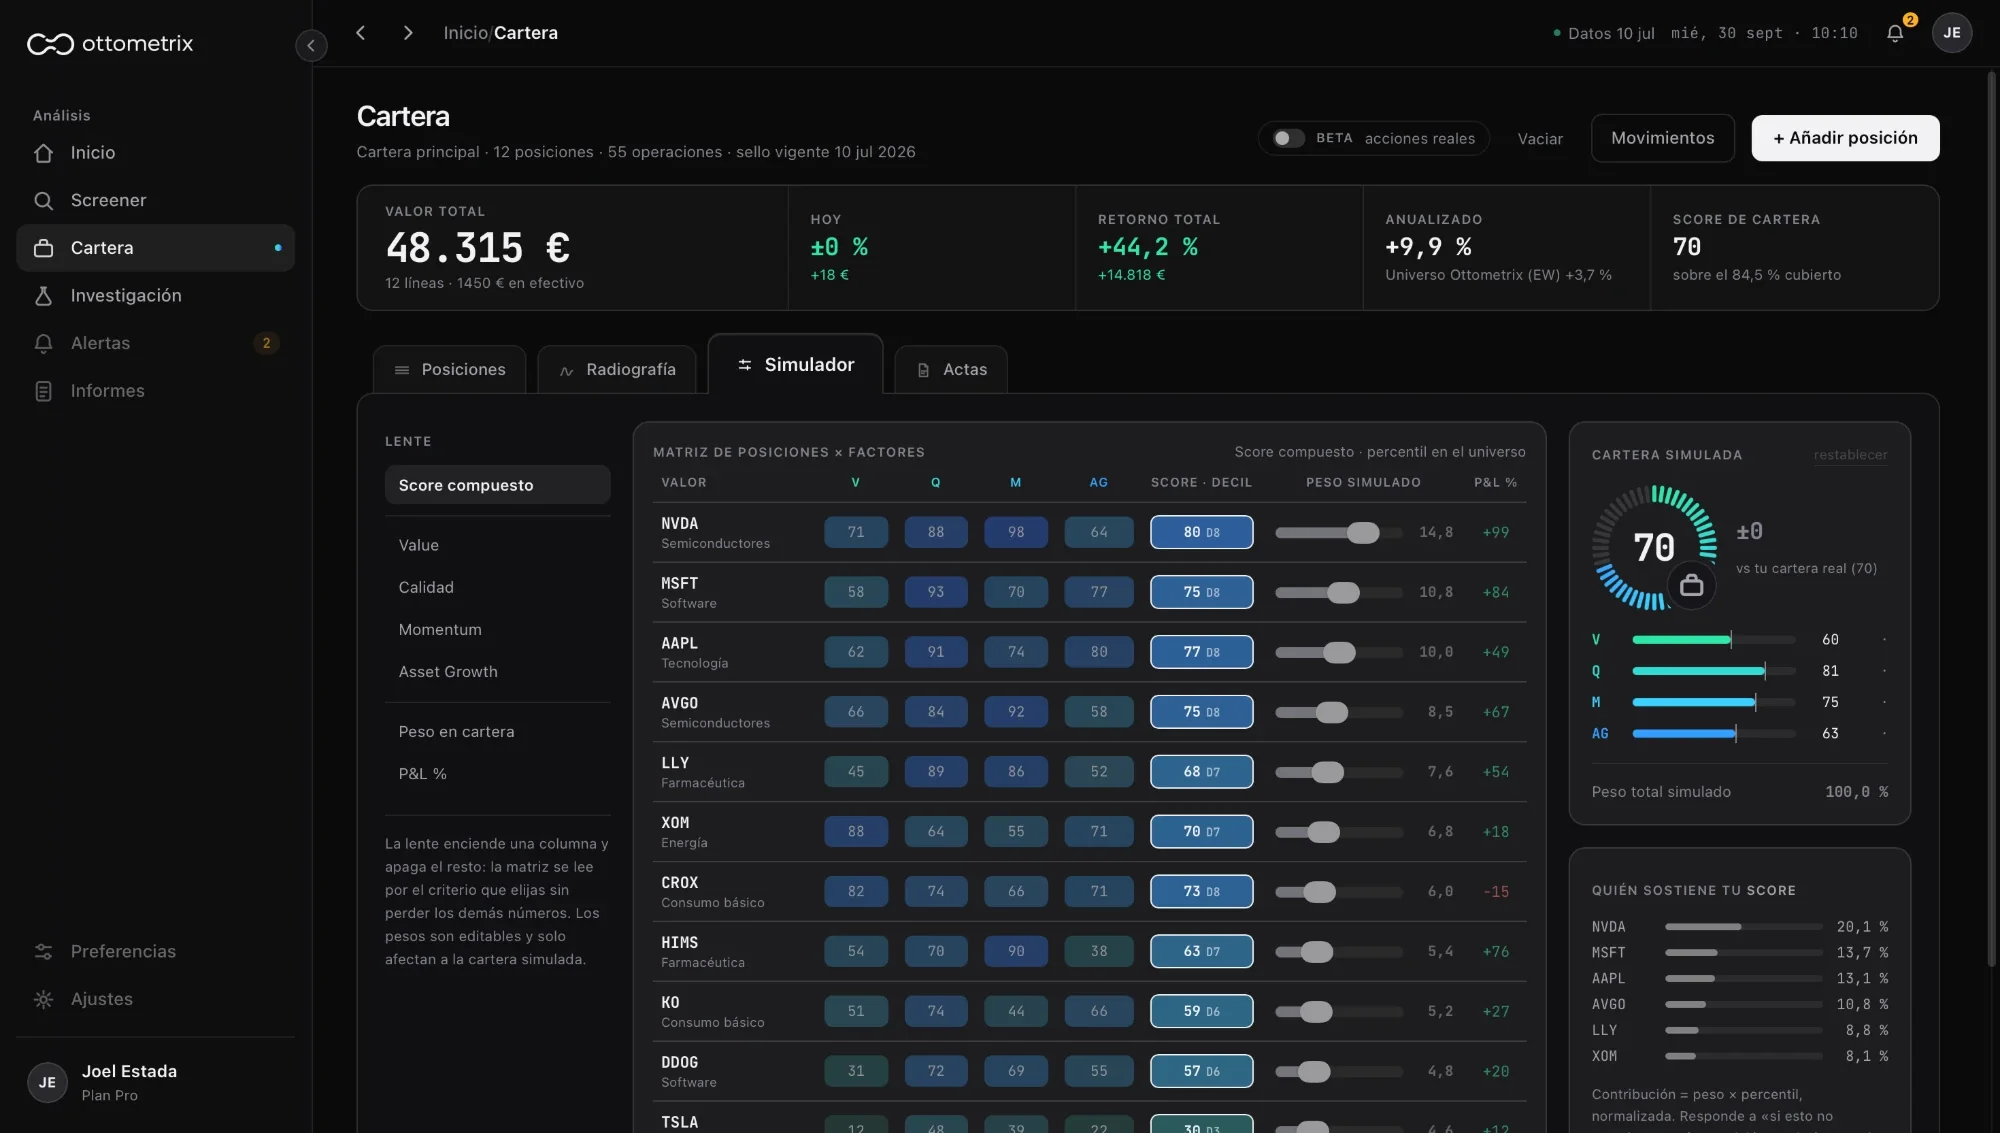Click the page vertical scrollbar
This screenshot has width=2000, height=1133.
(1991, 520)
